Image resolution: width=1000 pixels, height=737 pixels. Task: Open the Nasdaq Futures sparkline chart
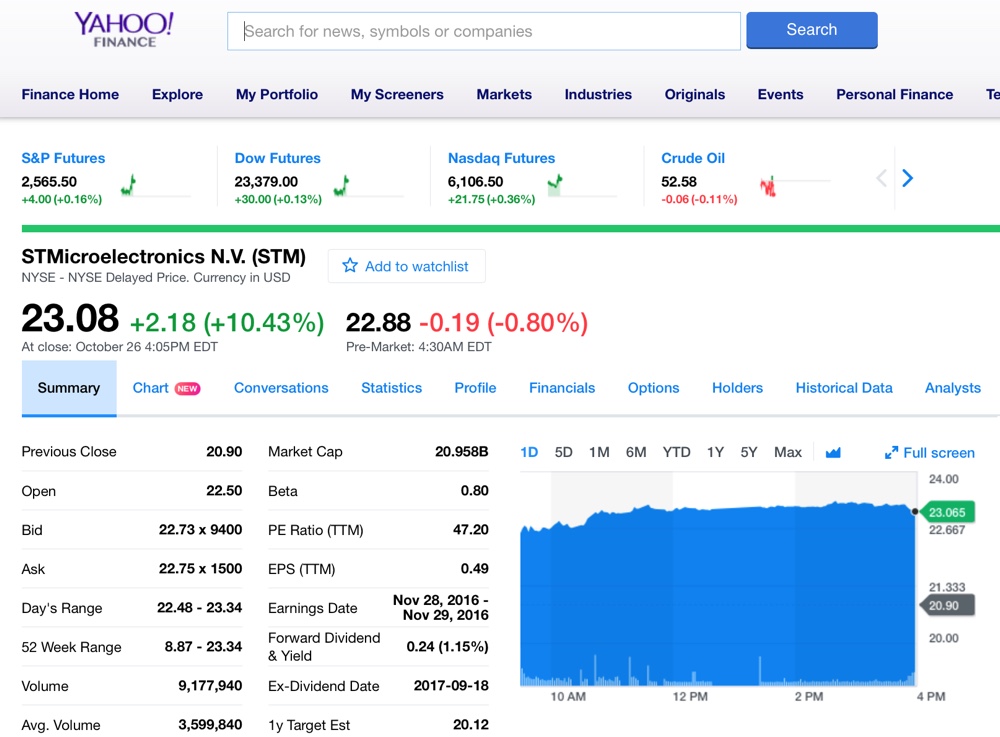click(x=582, y=186)
